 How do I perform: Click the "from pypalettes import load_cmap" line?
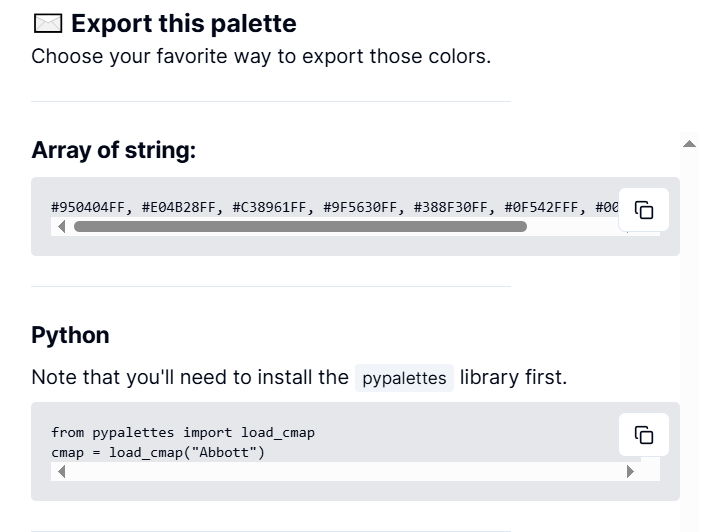point(183,432)
